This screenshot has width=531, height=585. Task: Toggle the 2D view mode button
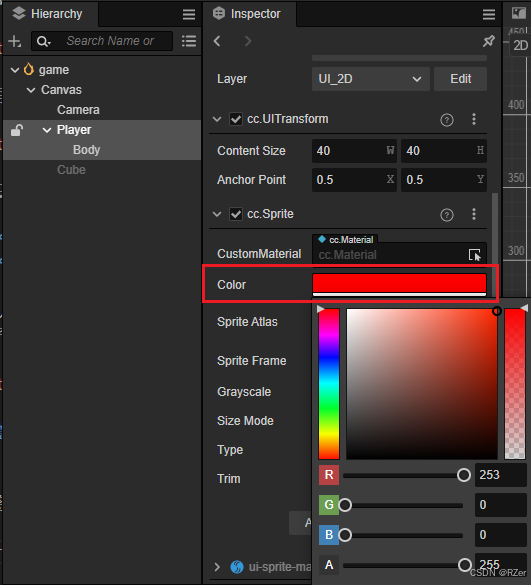tap(521, 46)
